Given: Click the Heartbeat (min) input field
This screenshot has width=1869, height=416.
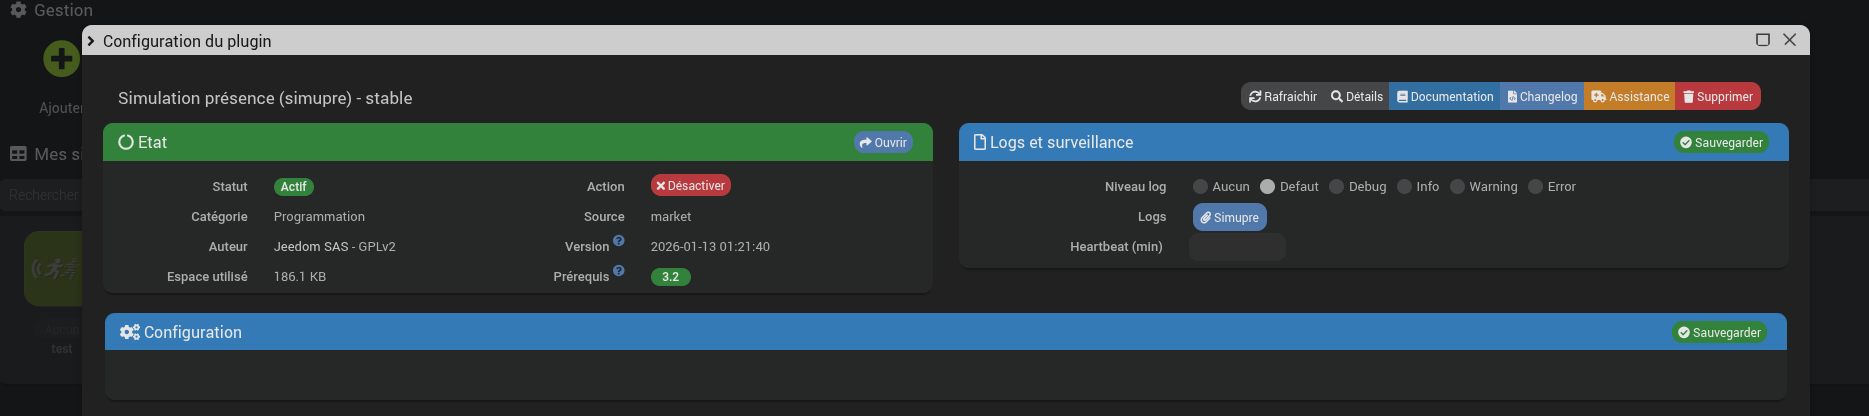Looking at the screenshot, I should click(x=1237, y=247).
